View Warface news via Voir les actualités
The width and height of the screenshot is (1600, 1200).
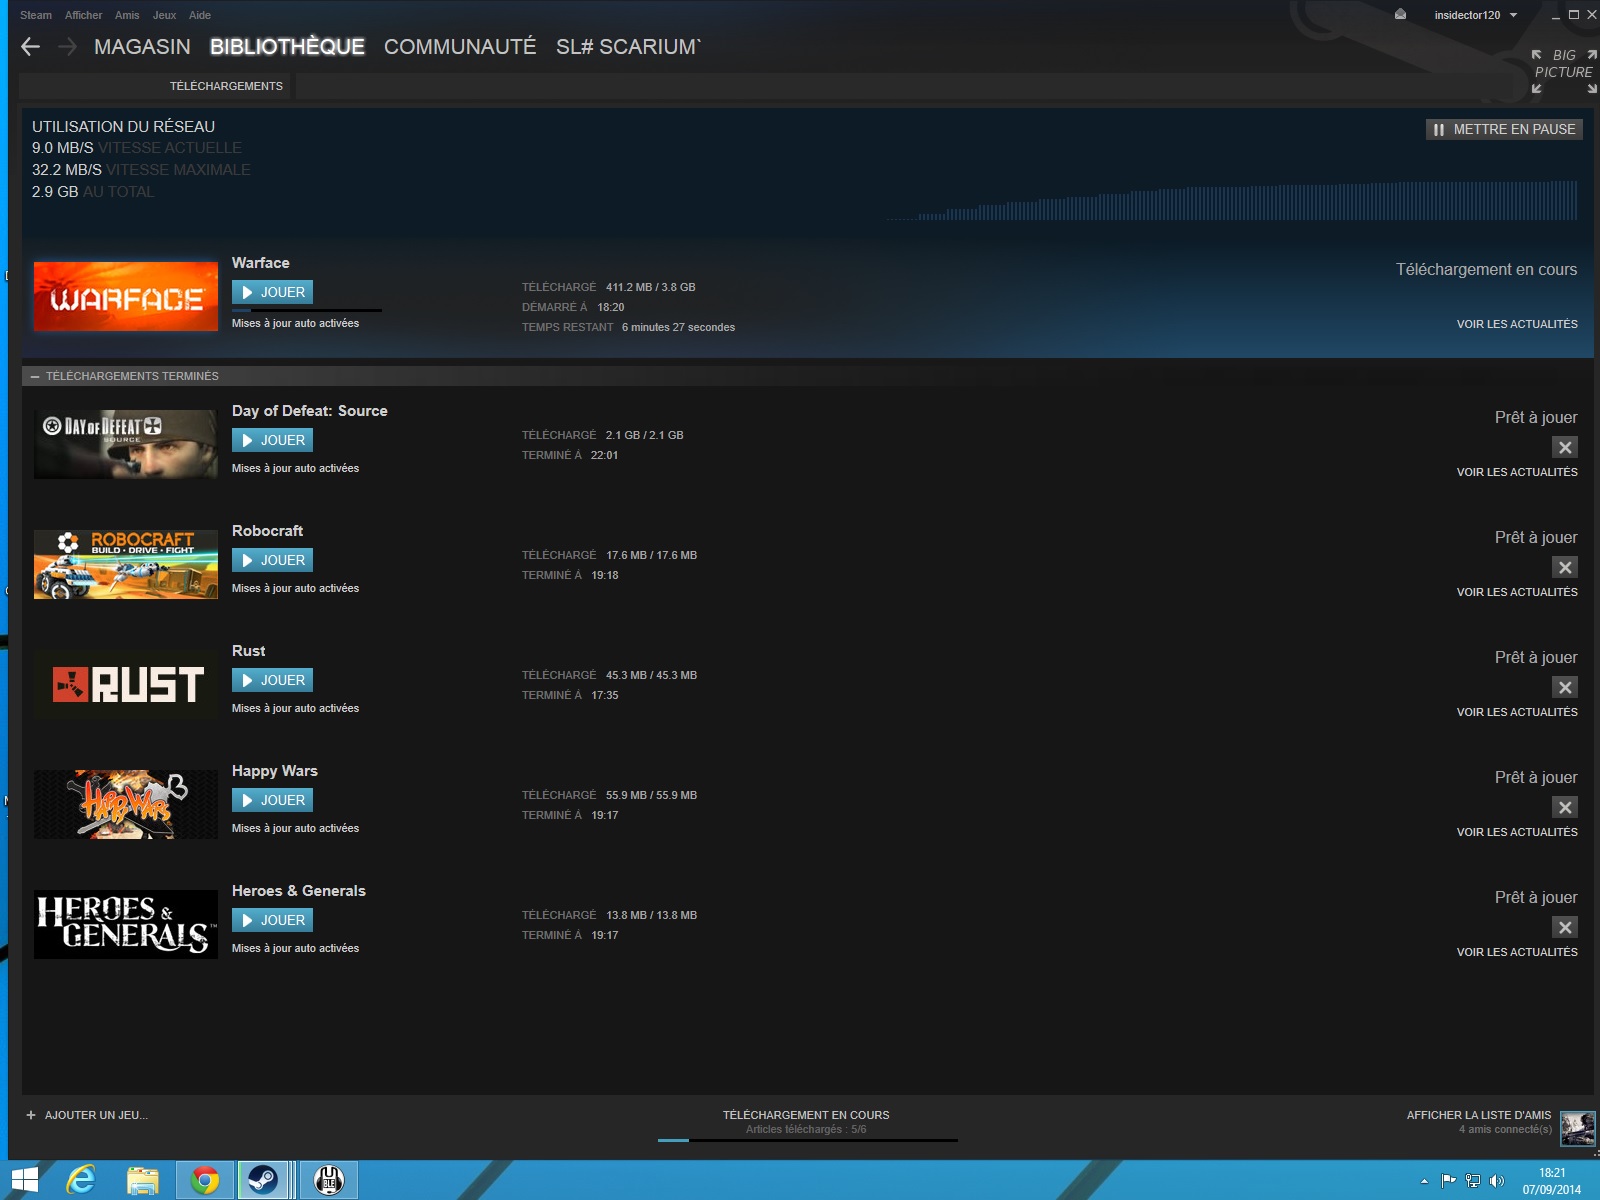click(1517, 324)
